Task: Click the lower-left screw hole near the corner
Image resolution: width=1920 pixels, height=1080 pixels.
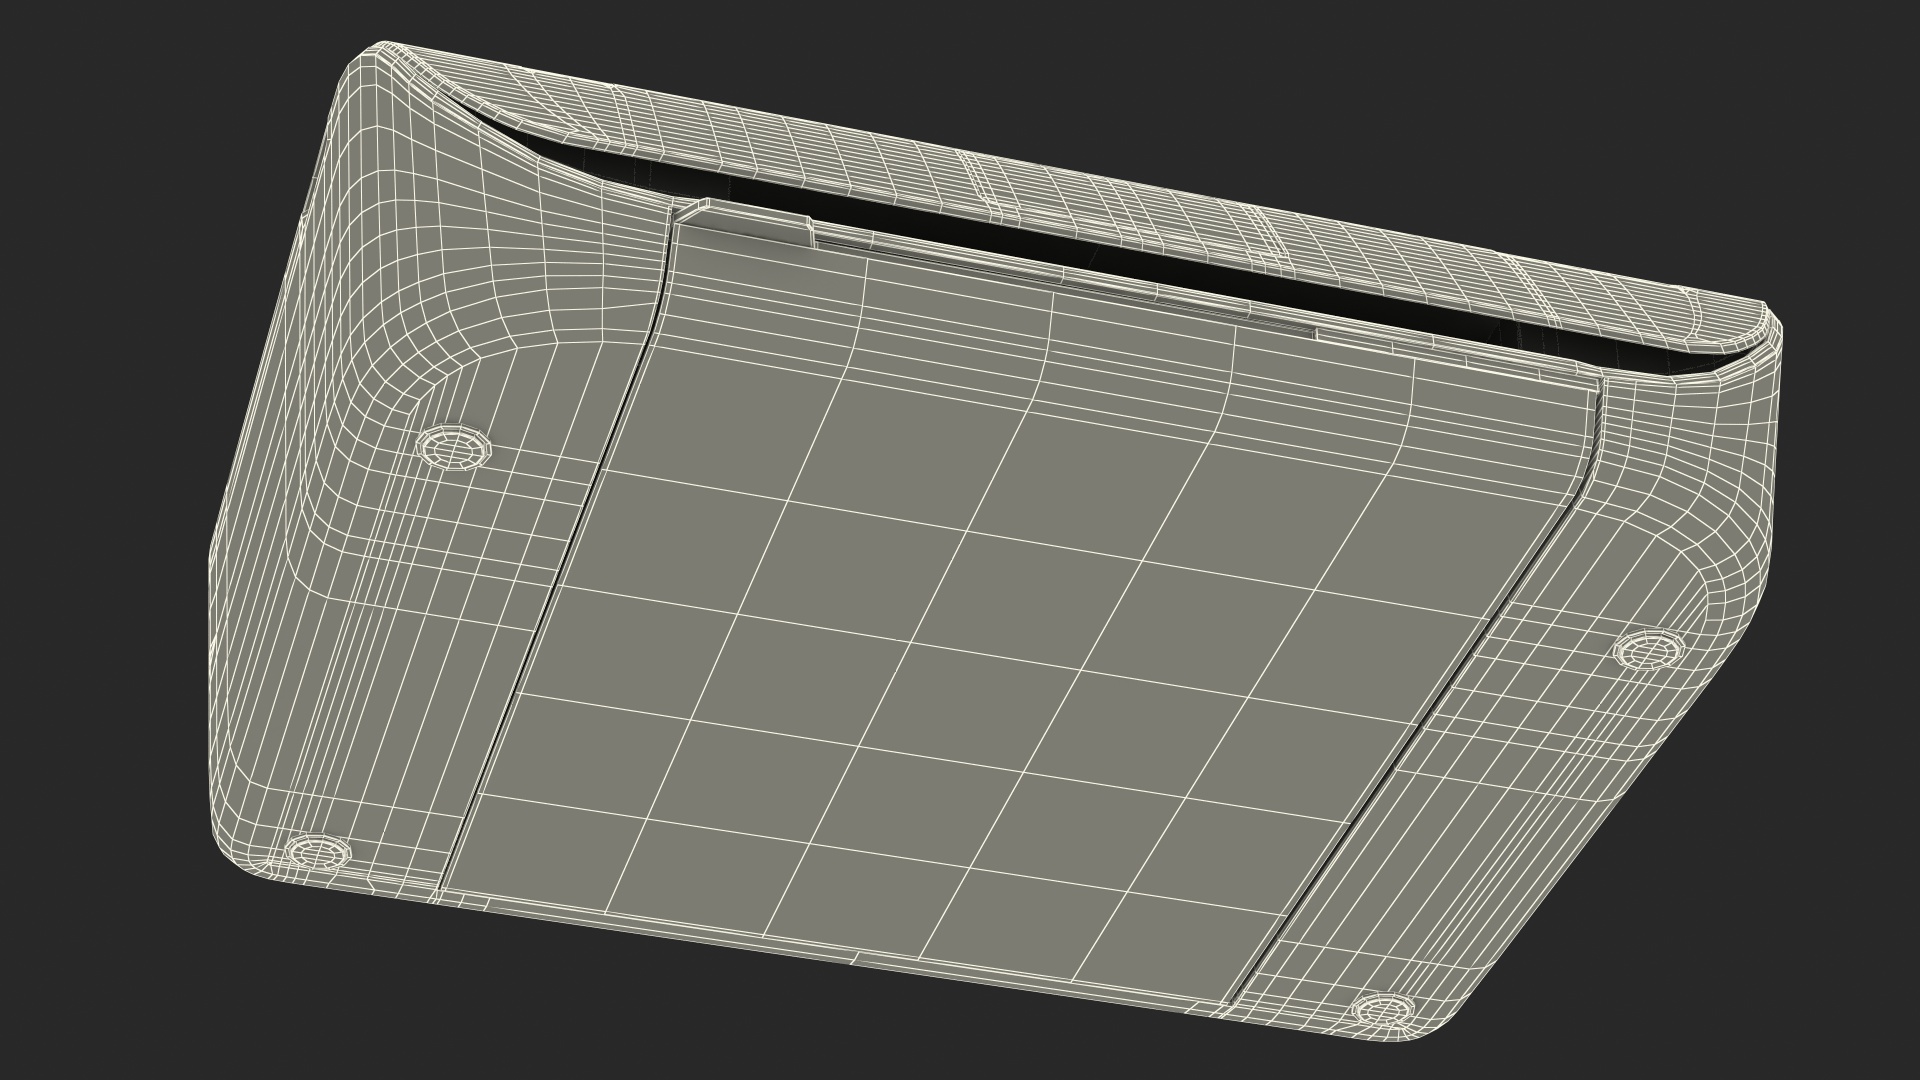Action: click(316, 853)
